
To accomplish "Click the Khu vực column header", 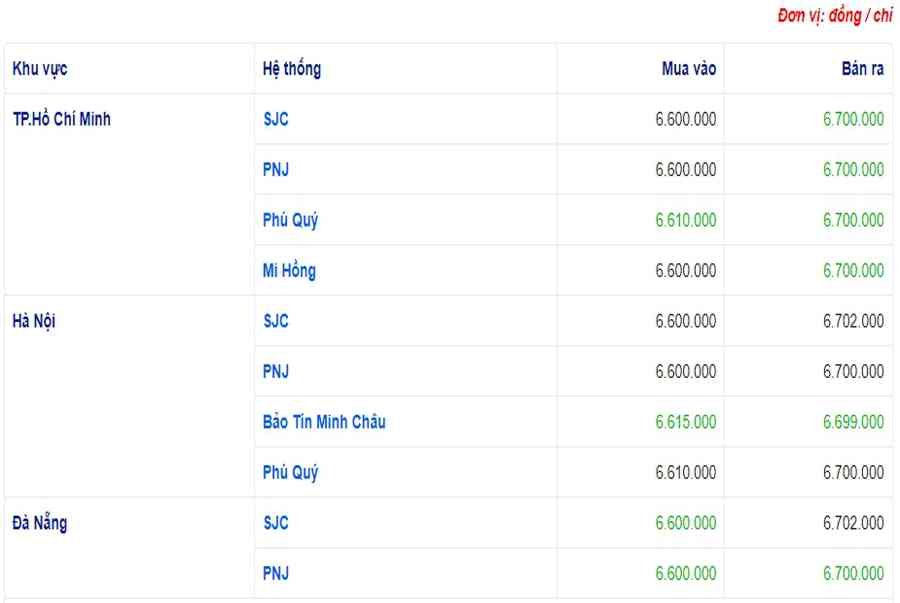I will 40,69.
